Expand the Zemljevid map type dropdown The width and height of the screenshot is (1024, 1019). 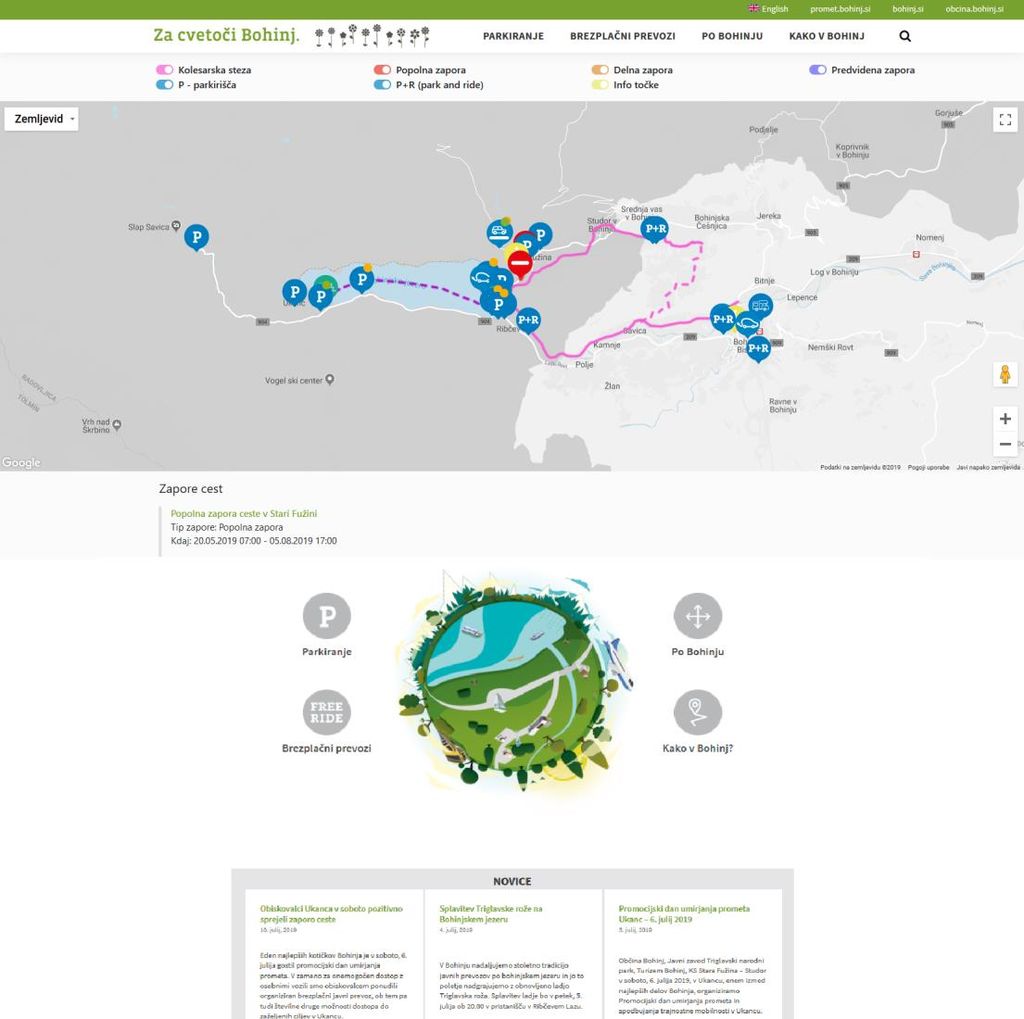(x=41, y=119)
